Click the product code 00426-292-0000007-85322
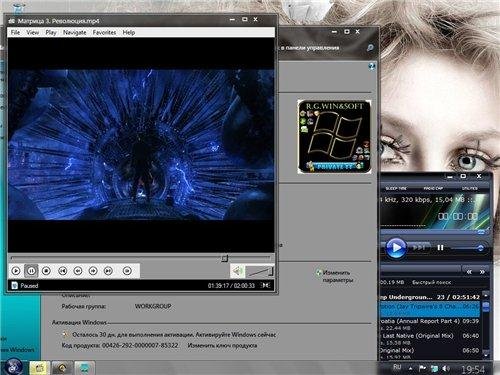Screen dimensions: 500x375 click(x=140, y=346)
